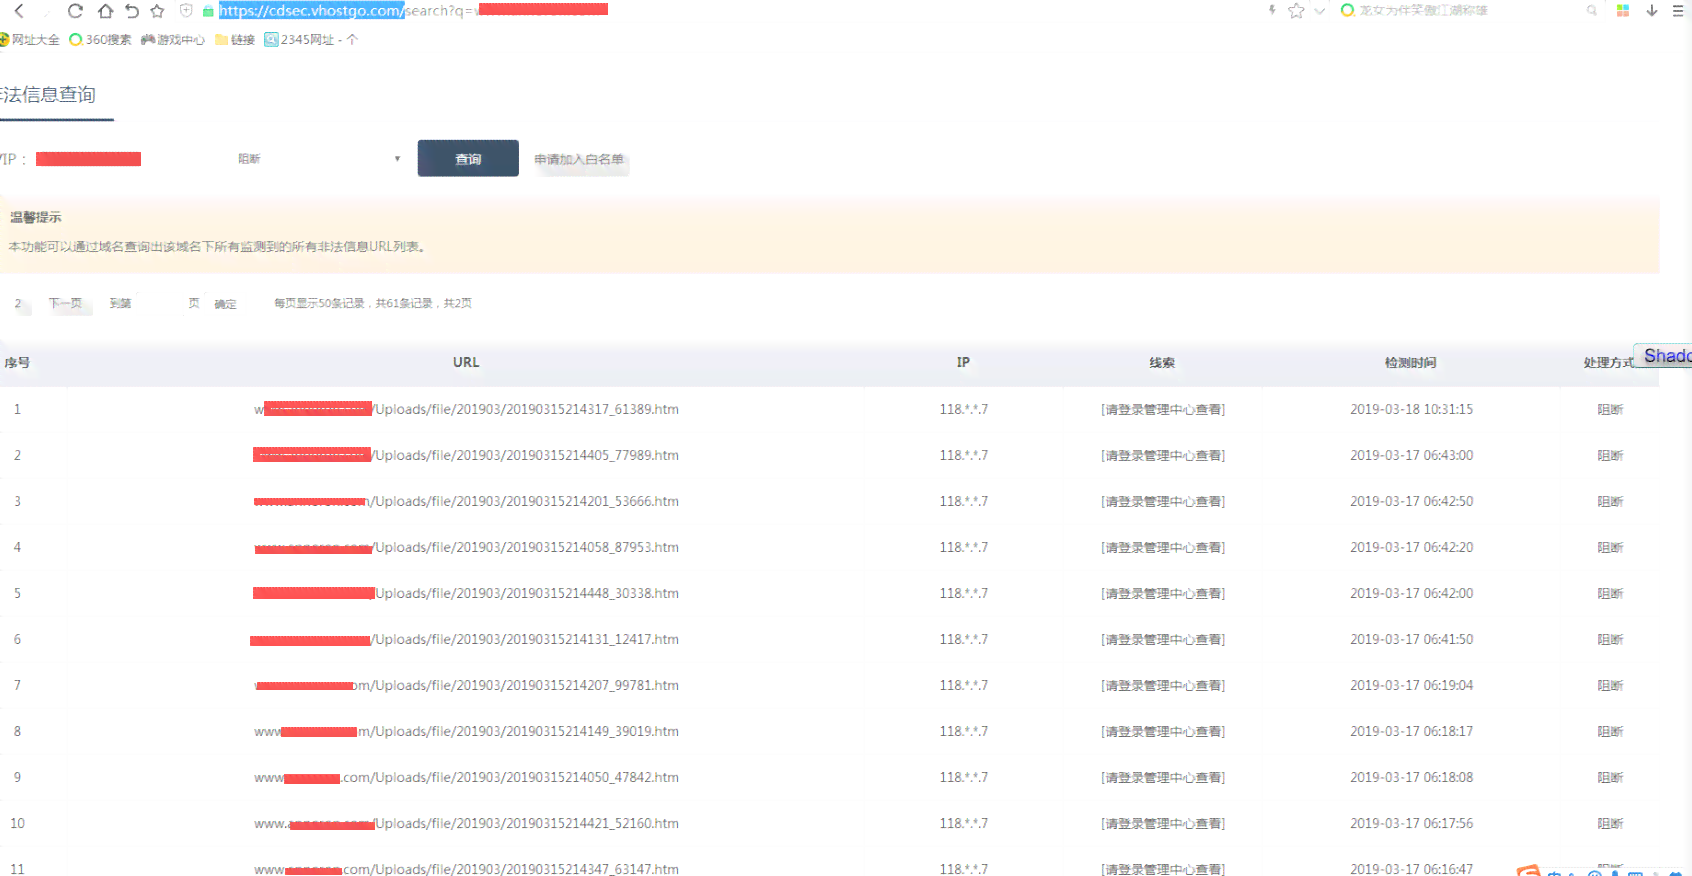Click the URL ending 214448_30338.htm
Screen dimensions: 1692x876
pos(466,593)
